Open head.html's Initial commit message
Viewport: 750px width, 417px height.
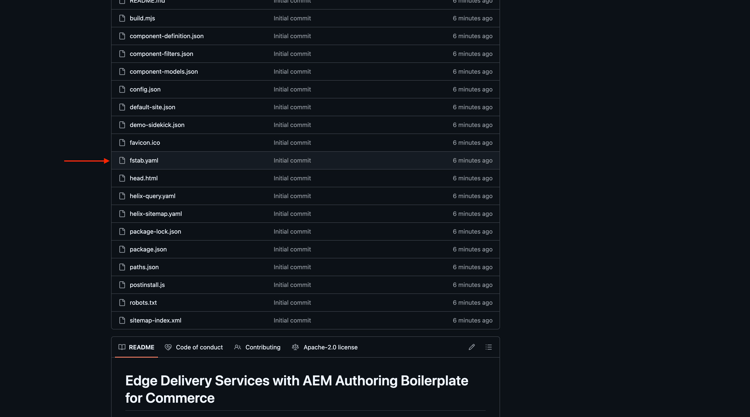coord(292,178)
